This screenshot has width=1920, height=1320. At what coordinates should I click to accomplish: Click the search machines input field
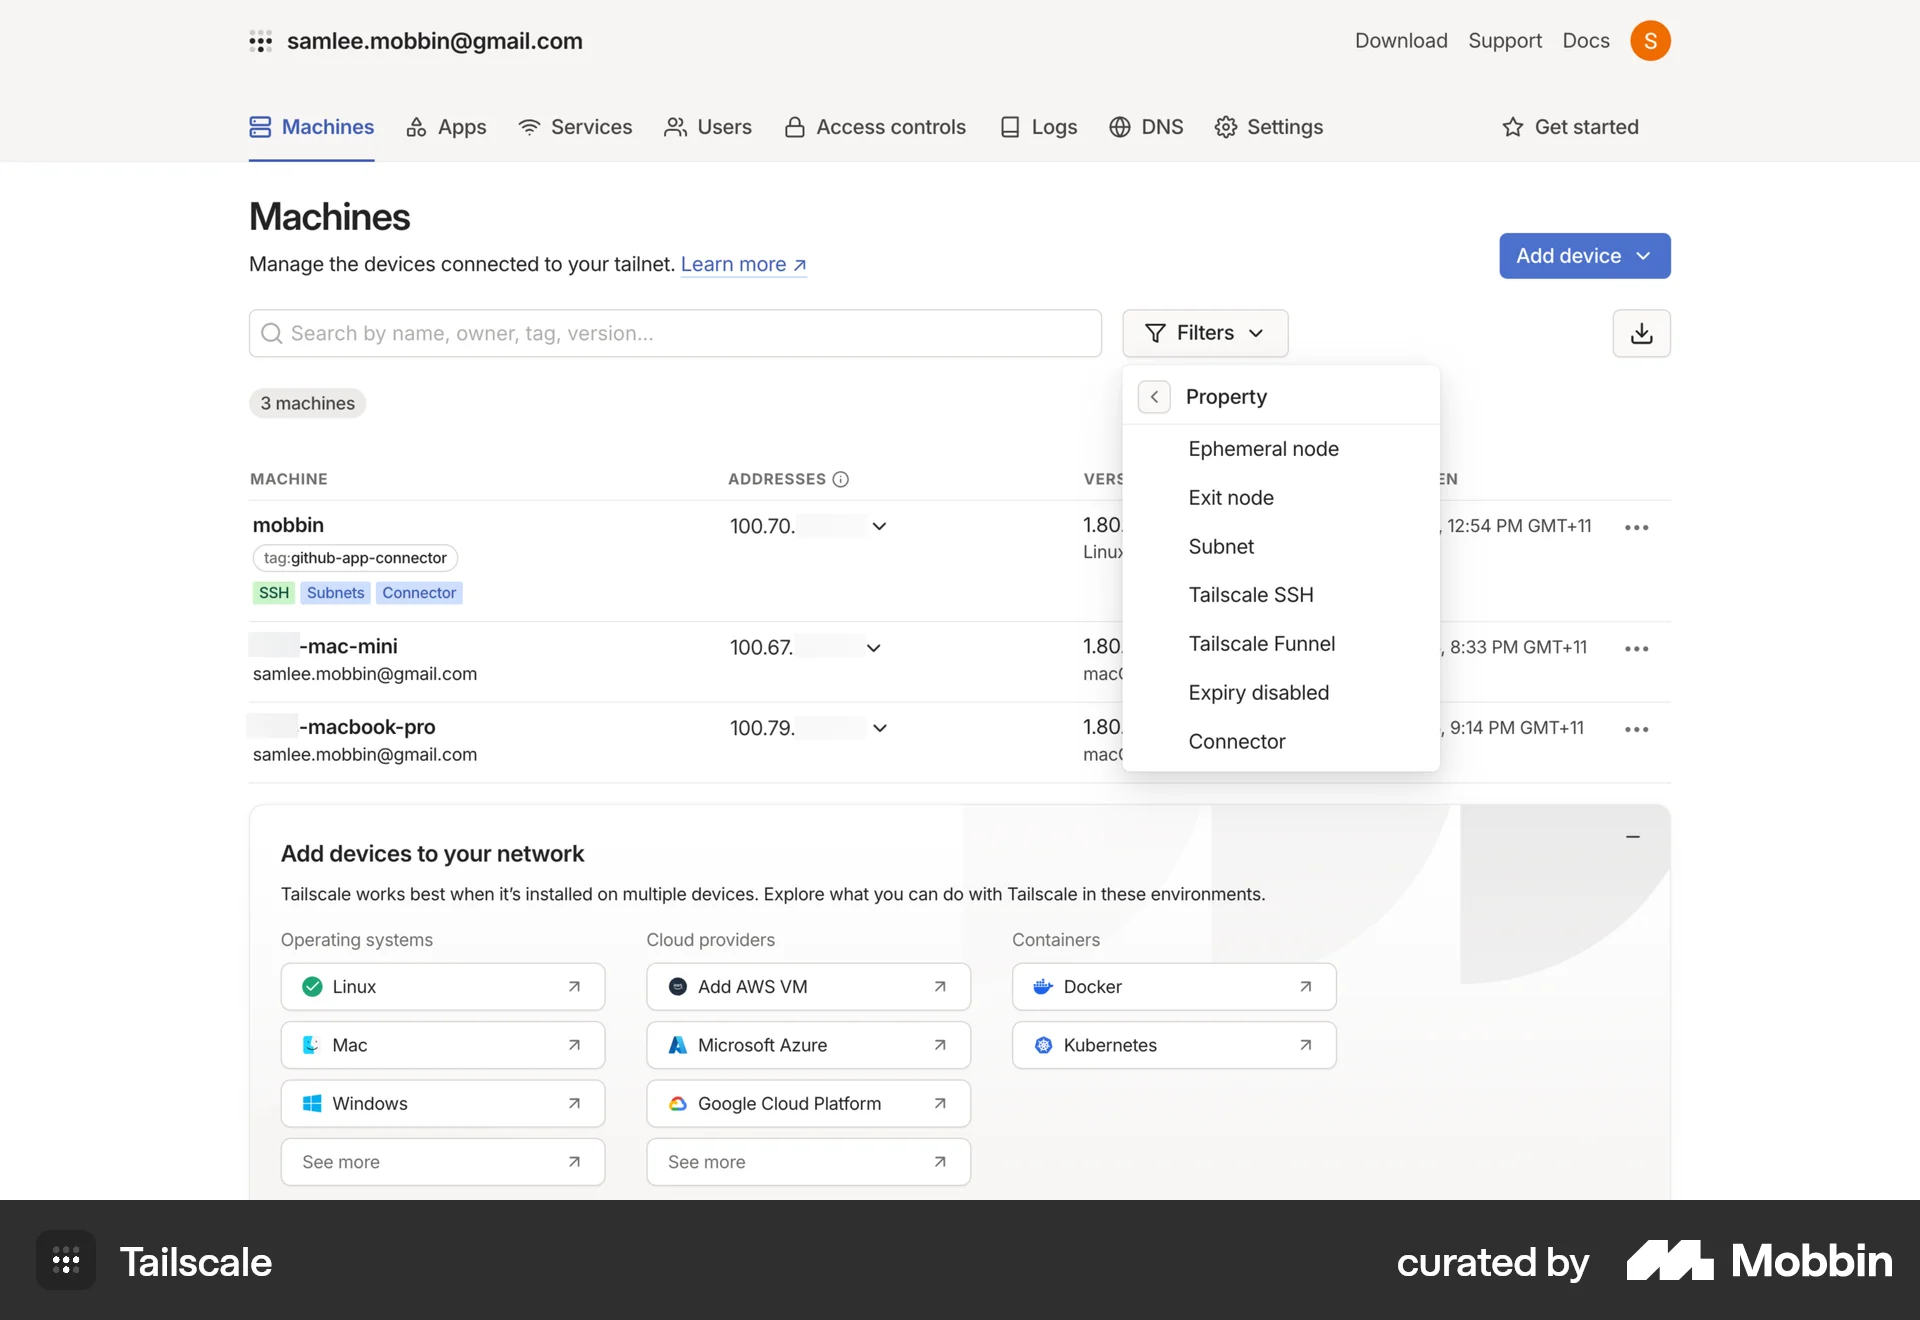tap(674, 333)
